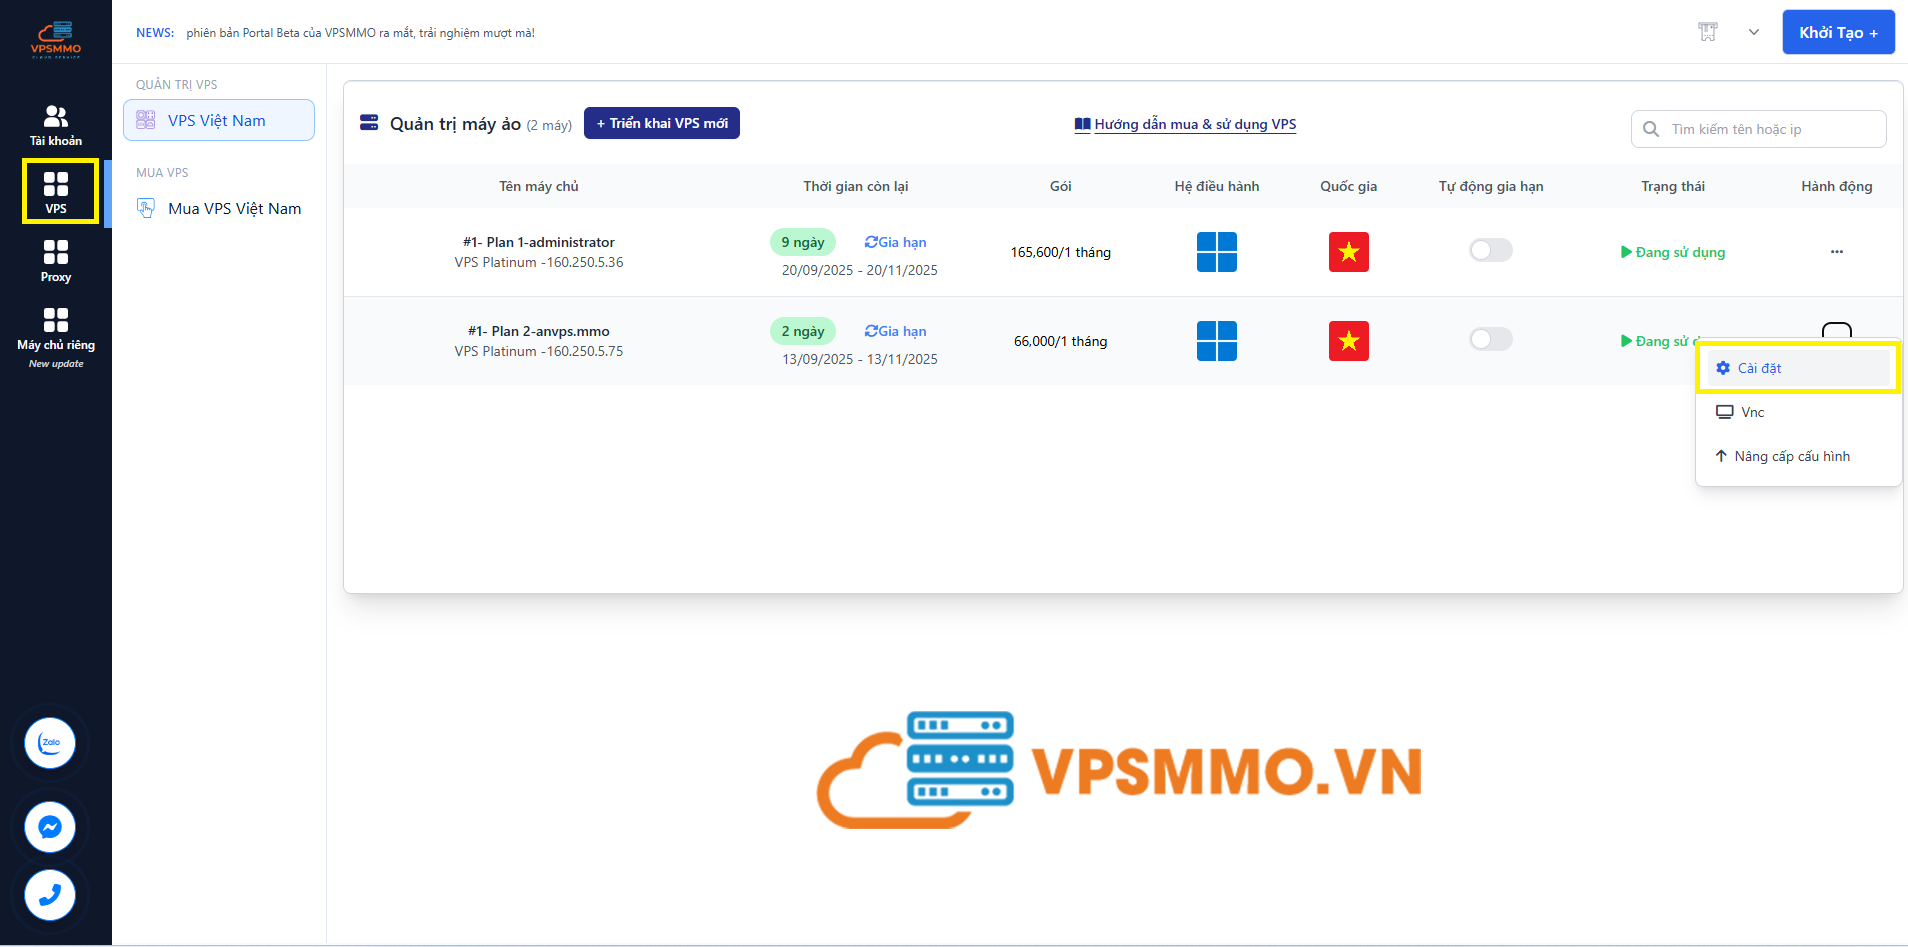The image size is (1908, 947).
Task: Open Hướng dẫn mua & sử dụng VPS link
Action: (x=1194, y=124)
